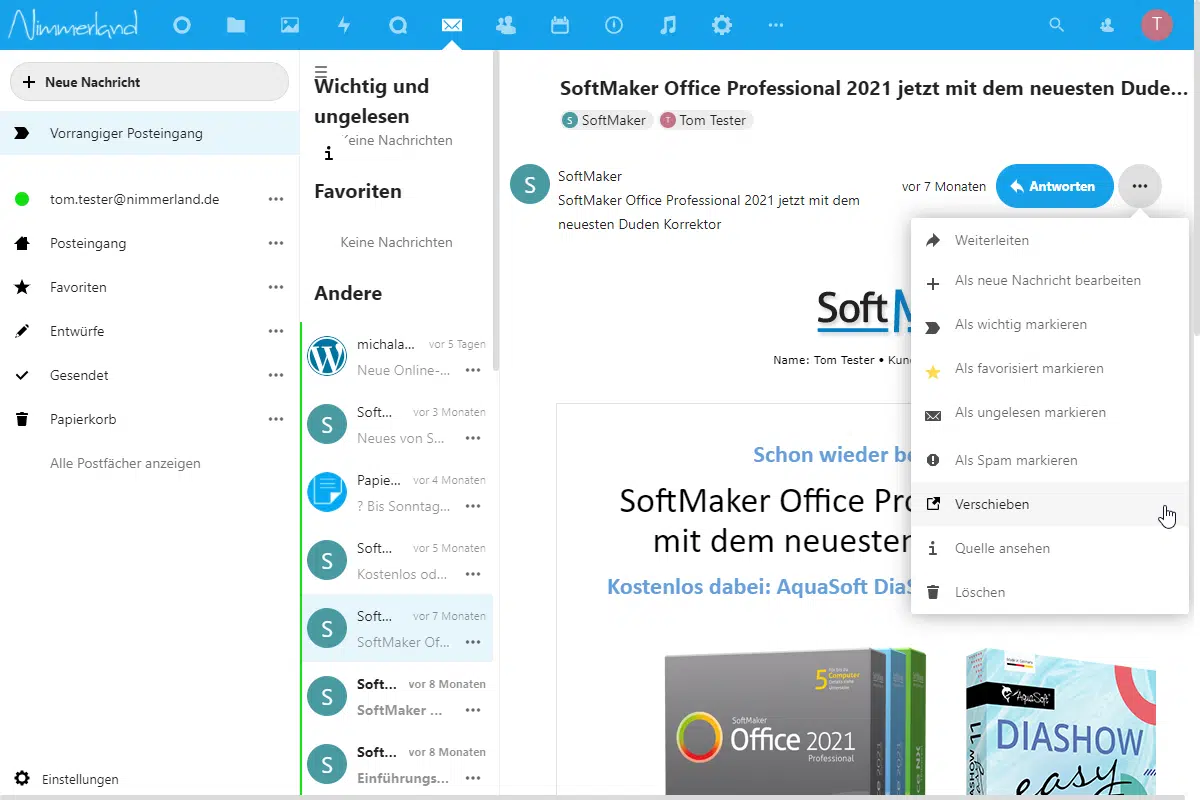Click the message list scrollbar
This screenshot has height=800, width=1200.
(x=496, y=210)
